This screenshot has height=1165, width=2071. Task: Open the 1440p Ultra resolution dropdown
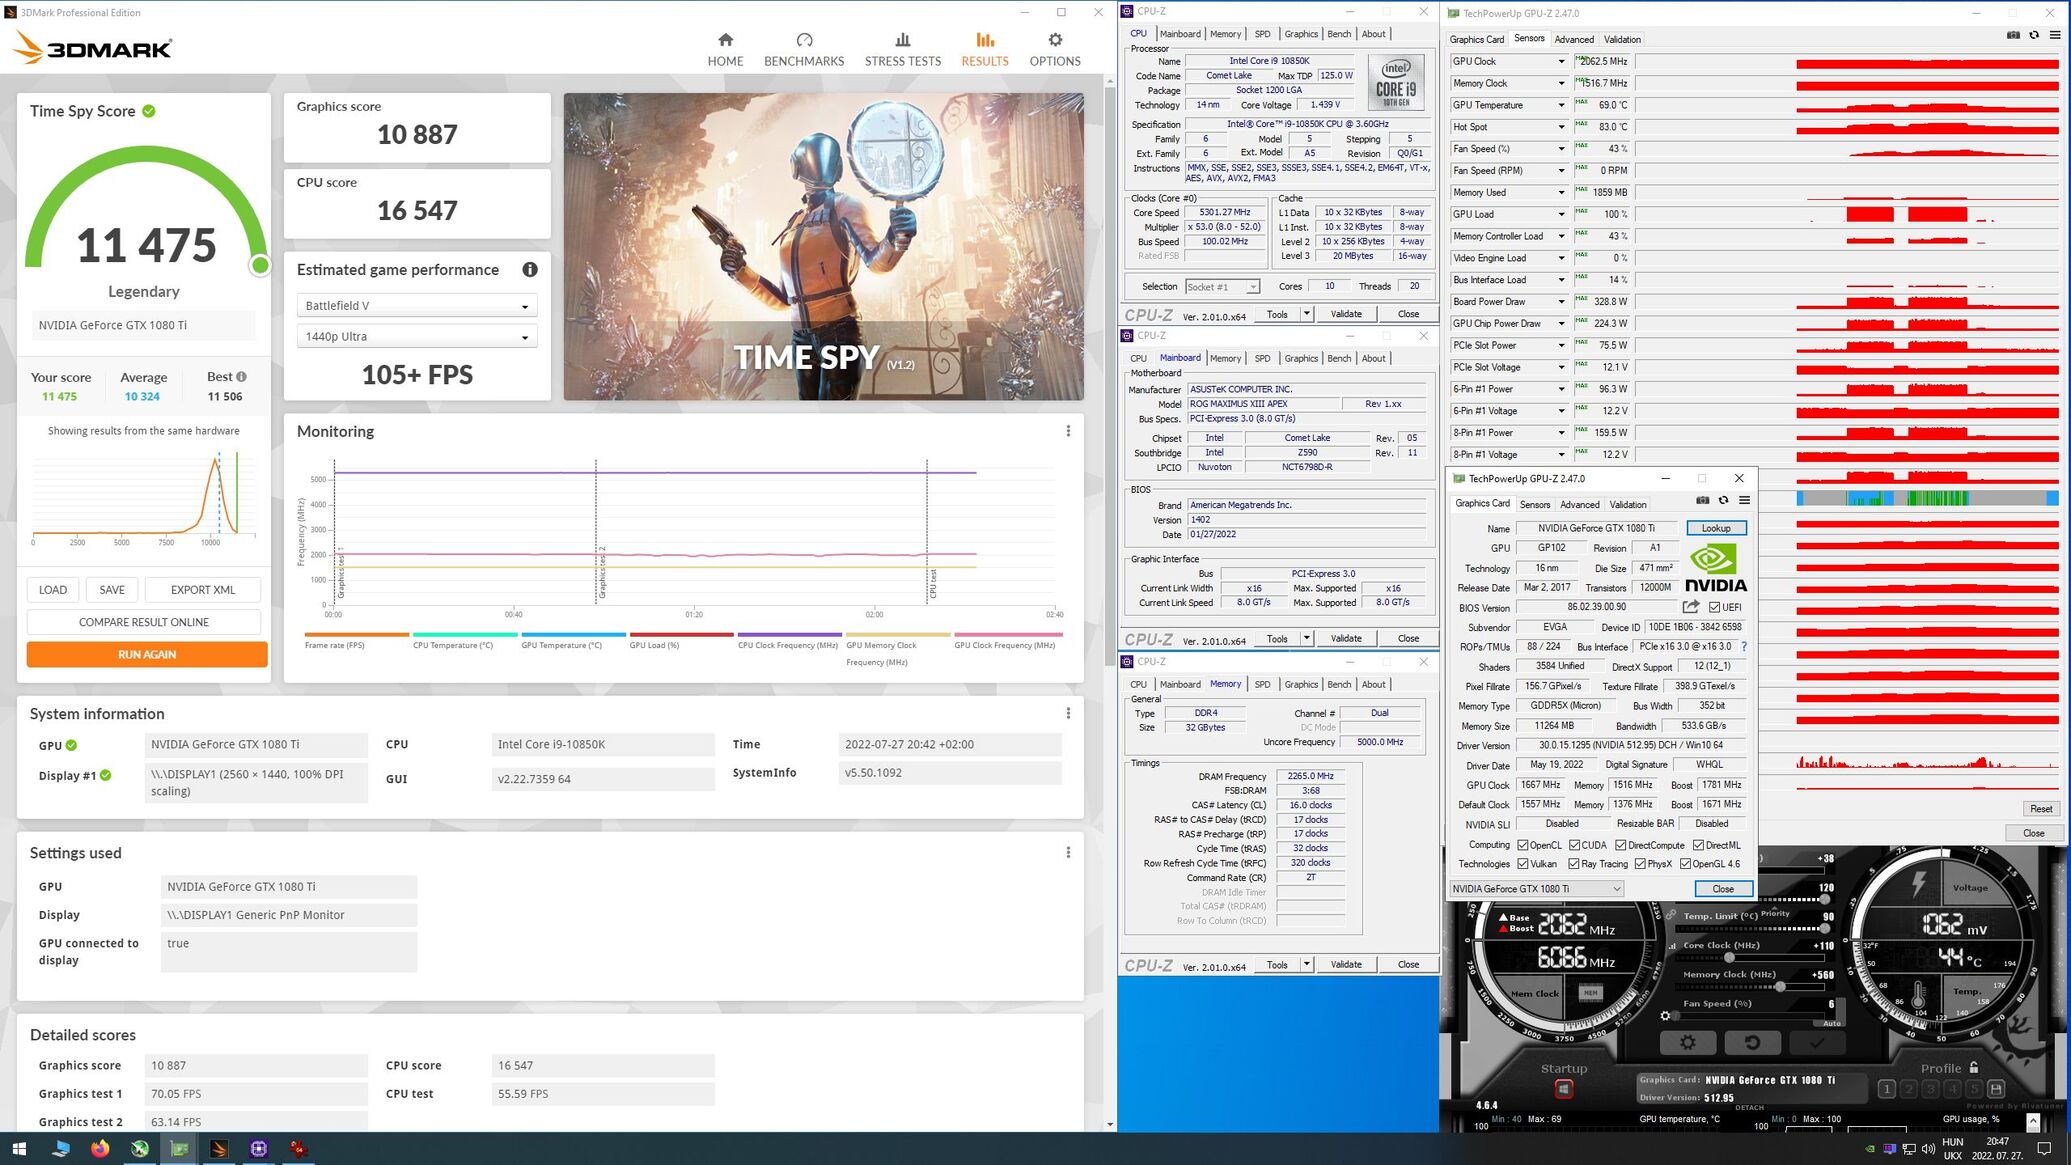tap(417, 337)
